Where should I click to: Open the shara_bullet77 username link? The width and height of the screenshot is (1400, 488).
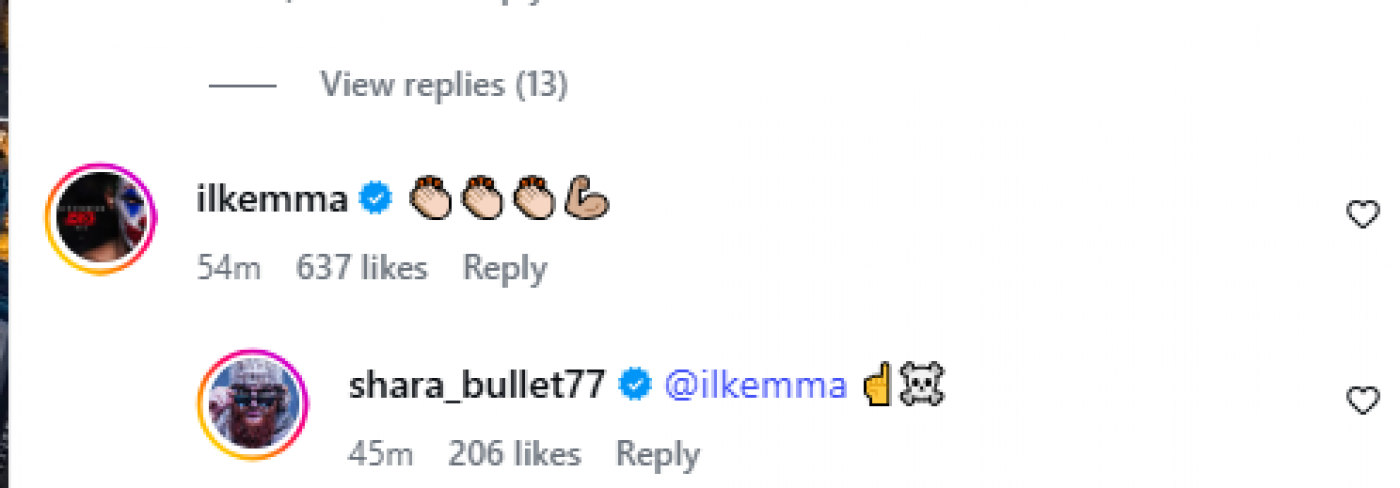pyautogui.click(x=476, y=386)
